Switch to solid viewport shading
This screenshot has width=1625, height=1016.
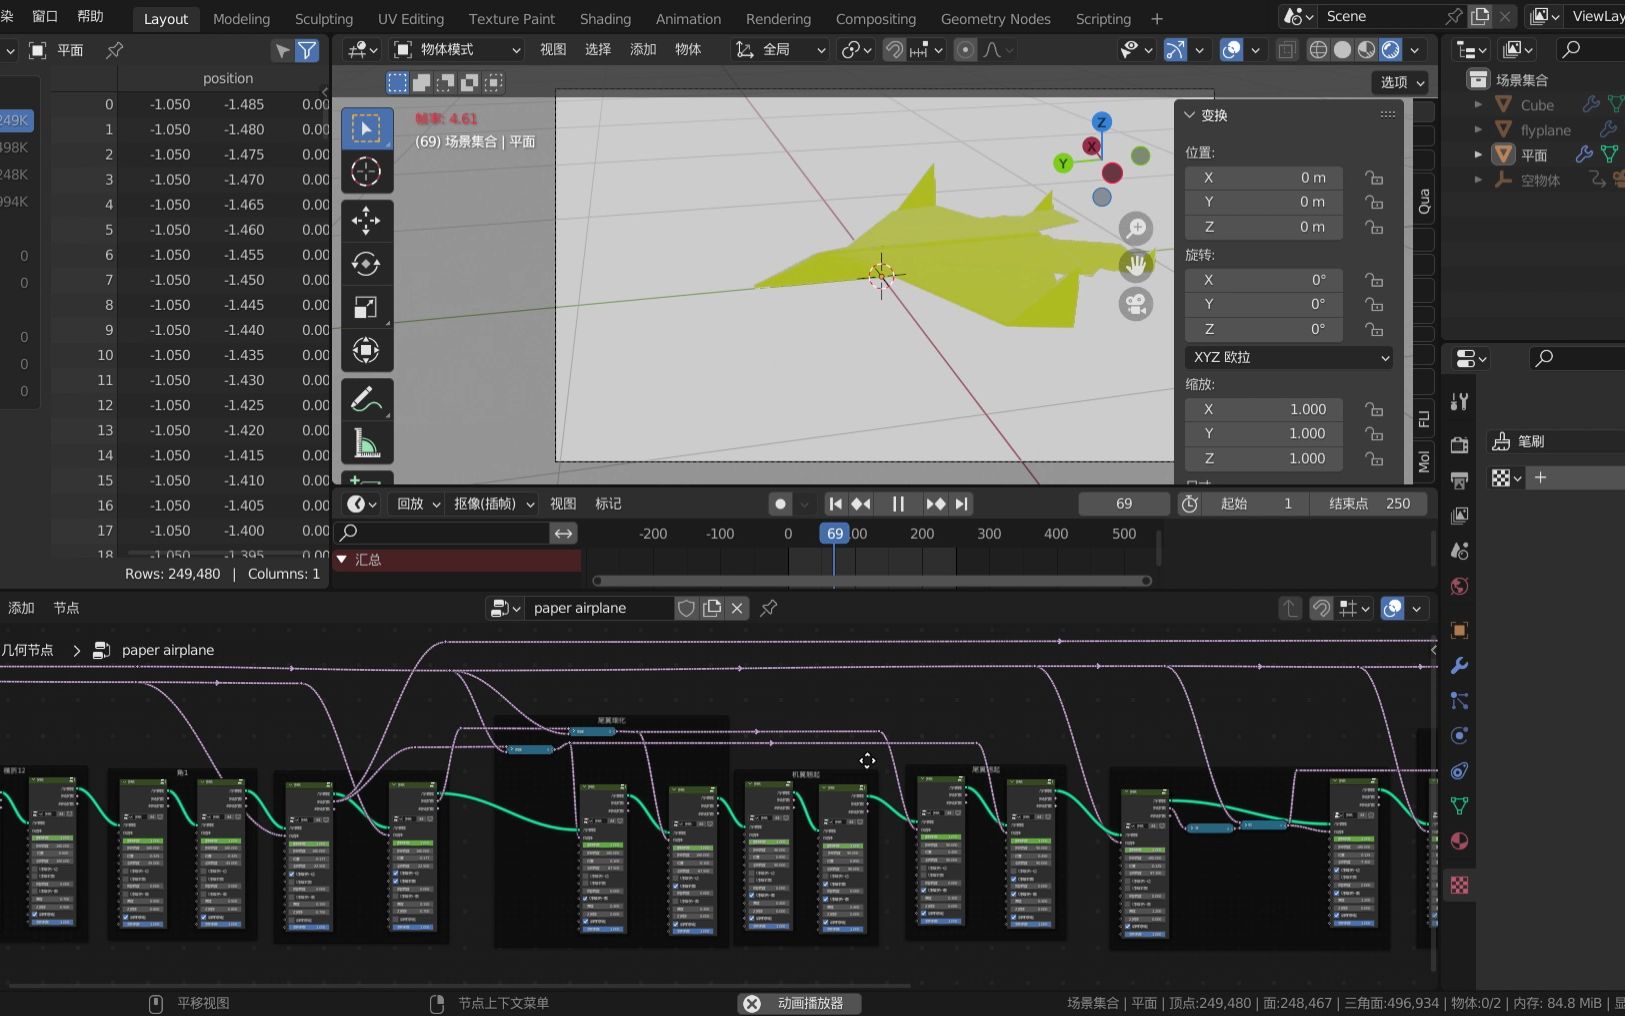(x=1342, y=49)
